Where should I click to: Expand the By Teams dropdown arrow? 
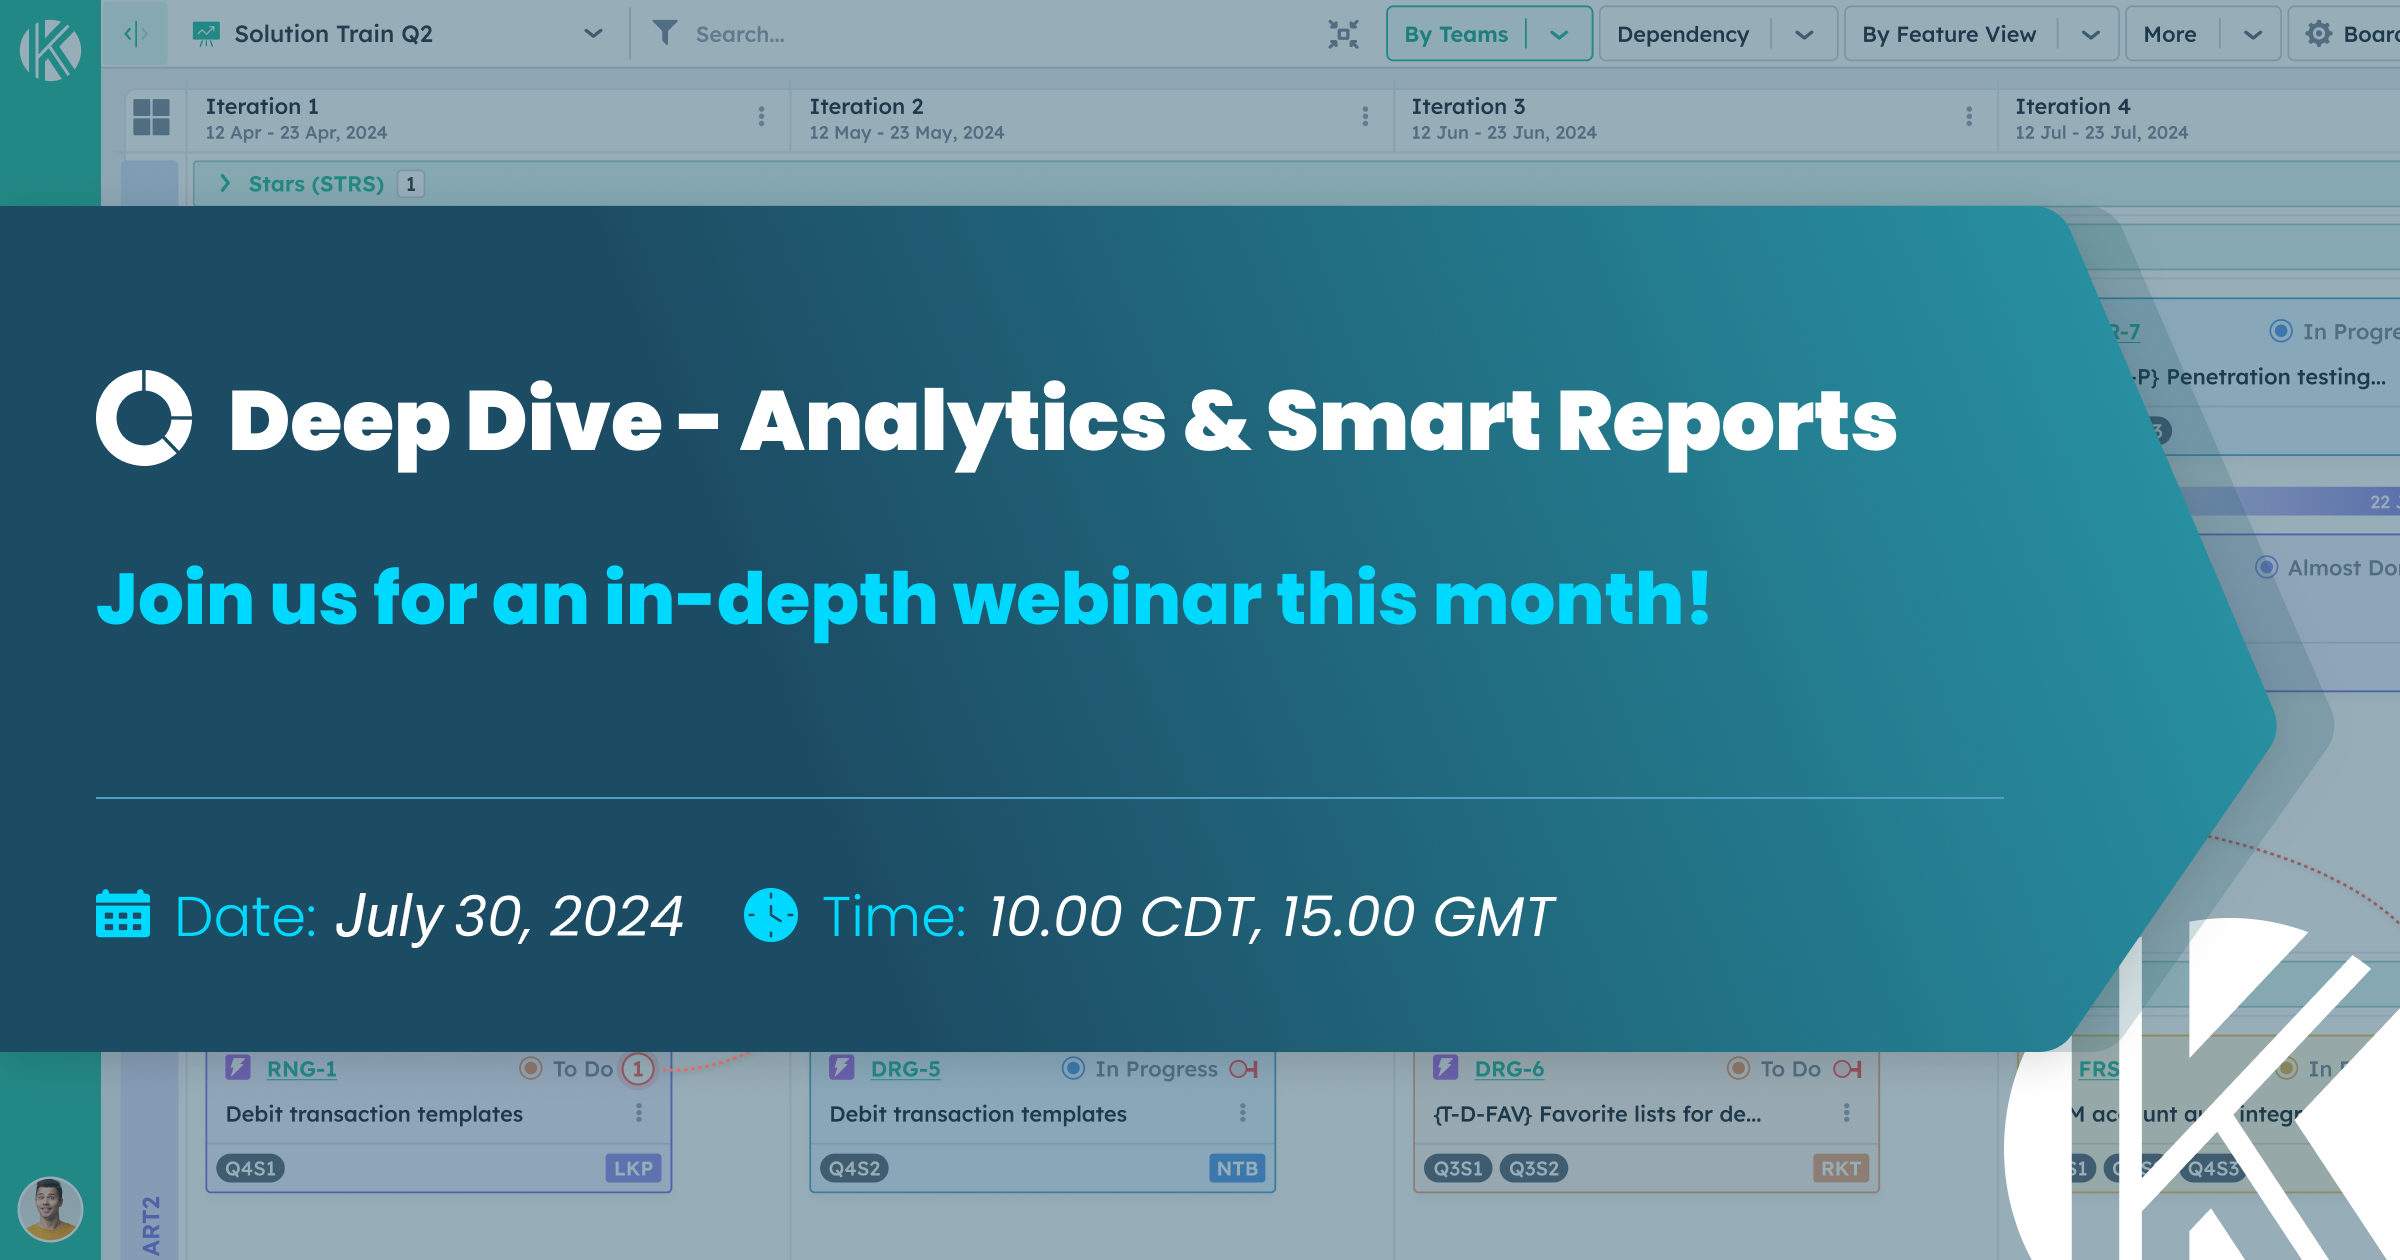click(x=1559, y=35)
